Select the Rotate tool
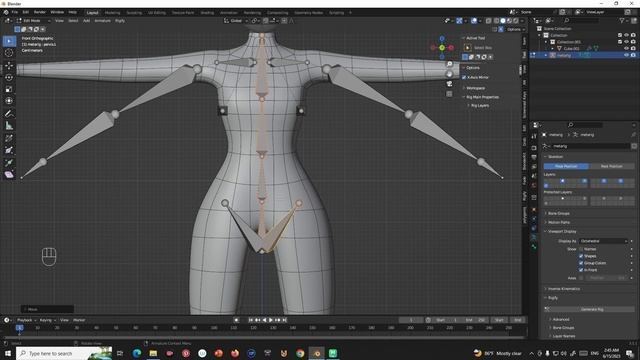The width and height of the screenshot is (640, 360). tap(9, 78)
